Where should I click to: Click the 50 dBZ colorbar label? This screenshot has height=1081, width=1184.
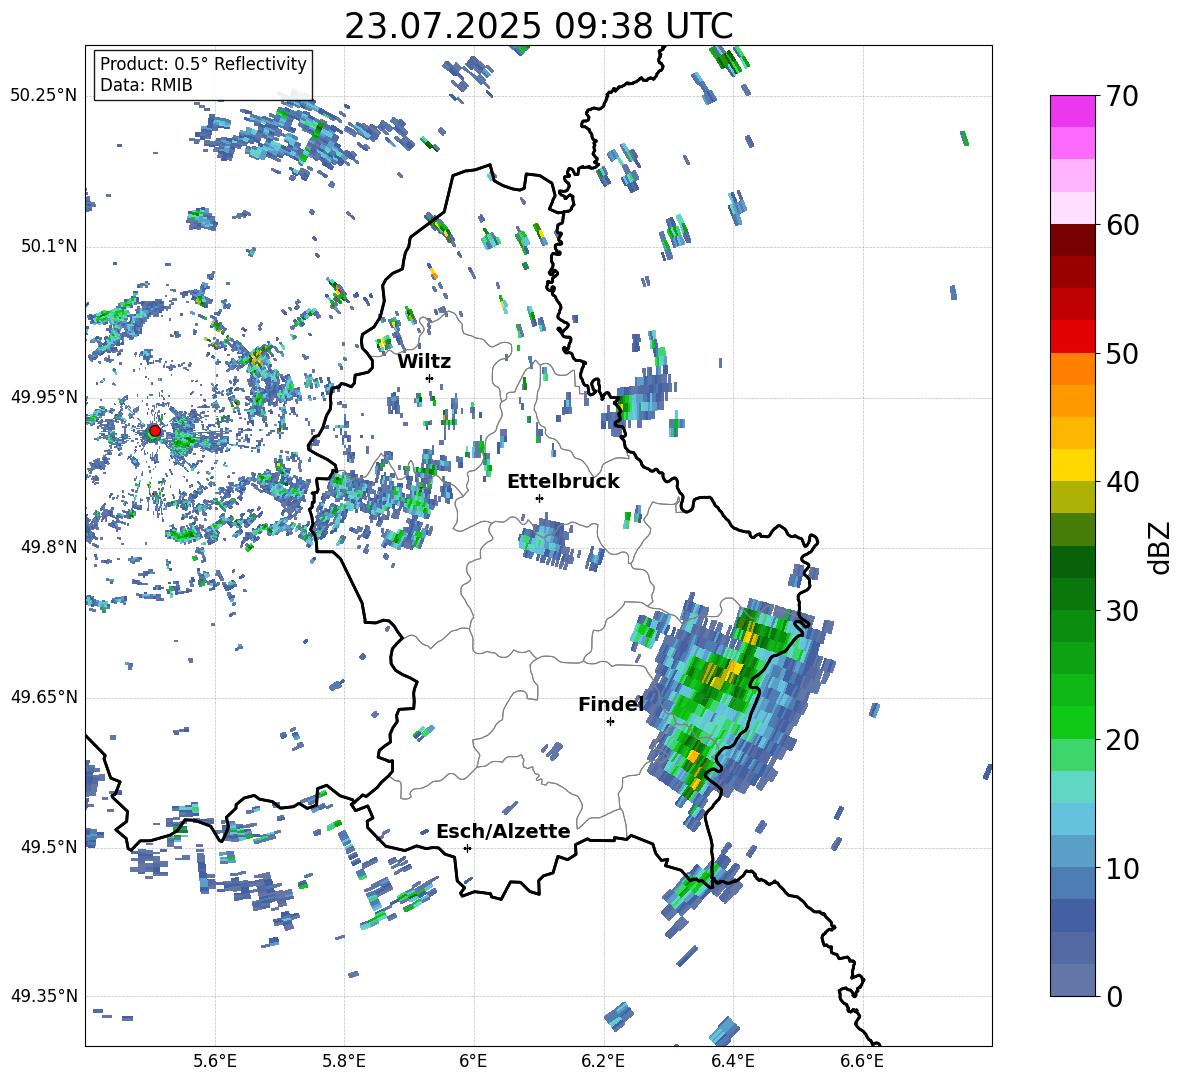[x=1121, y=353]
